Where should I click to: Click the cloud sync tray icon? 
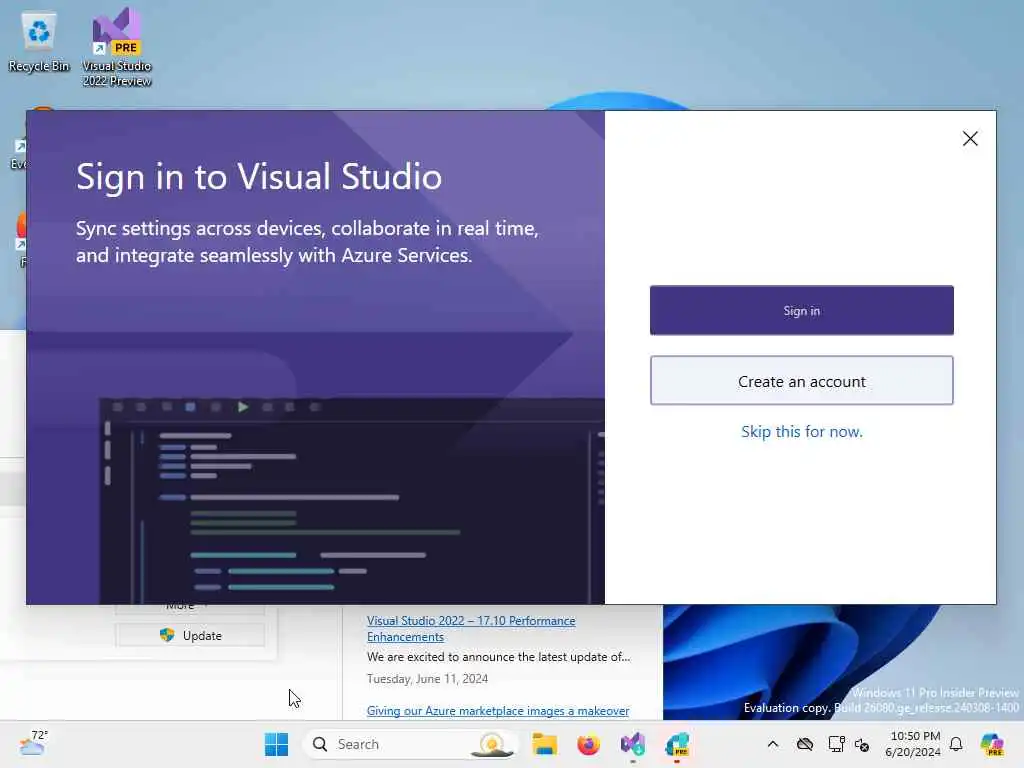coord(805,744)
